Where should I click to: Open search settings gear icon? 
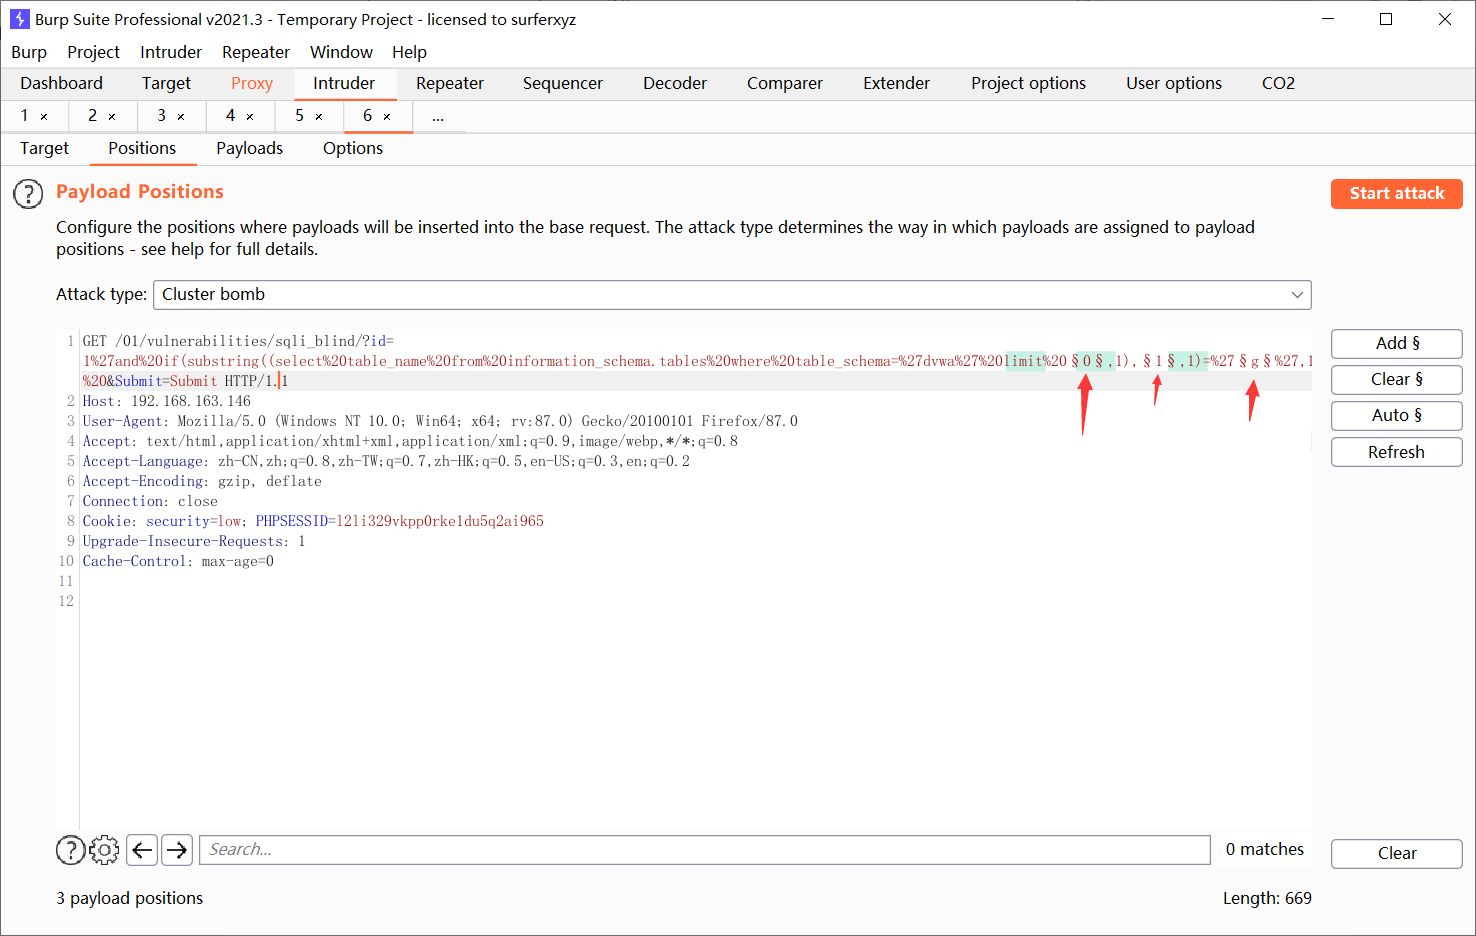click(x=104, y=850)
